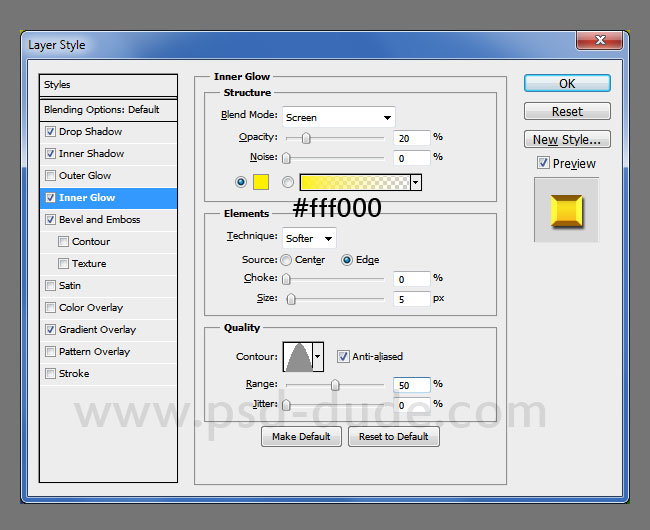650x530 pixels.
Task: Click the Range slider handle
Action: click(x=335, y=385)
